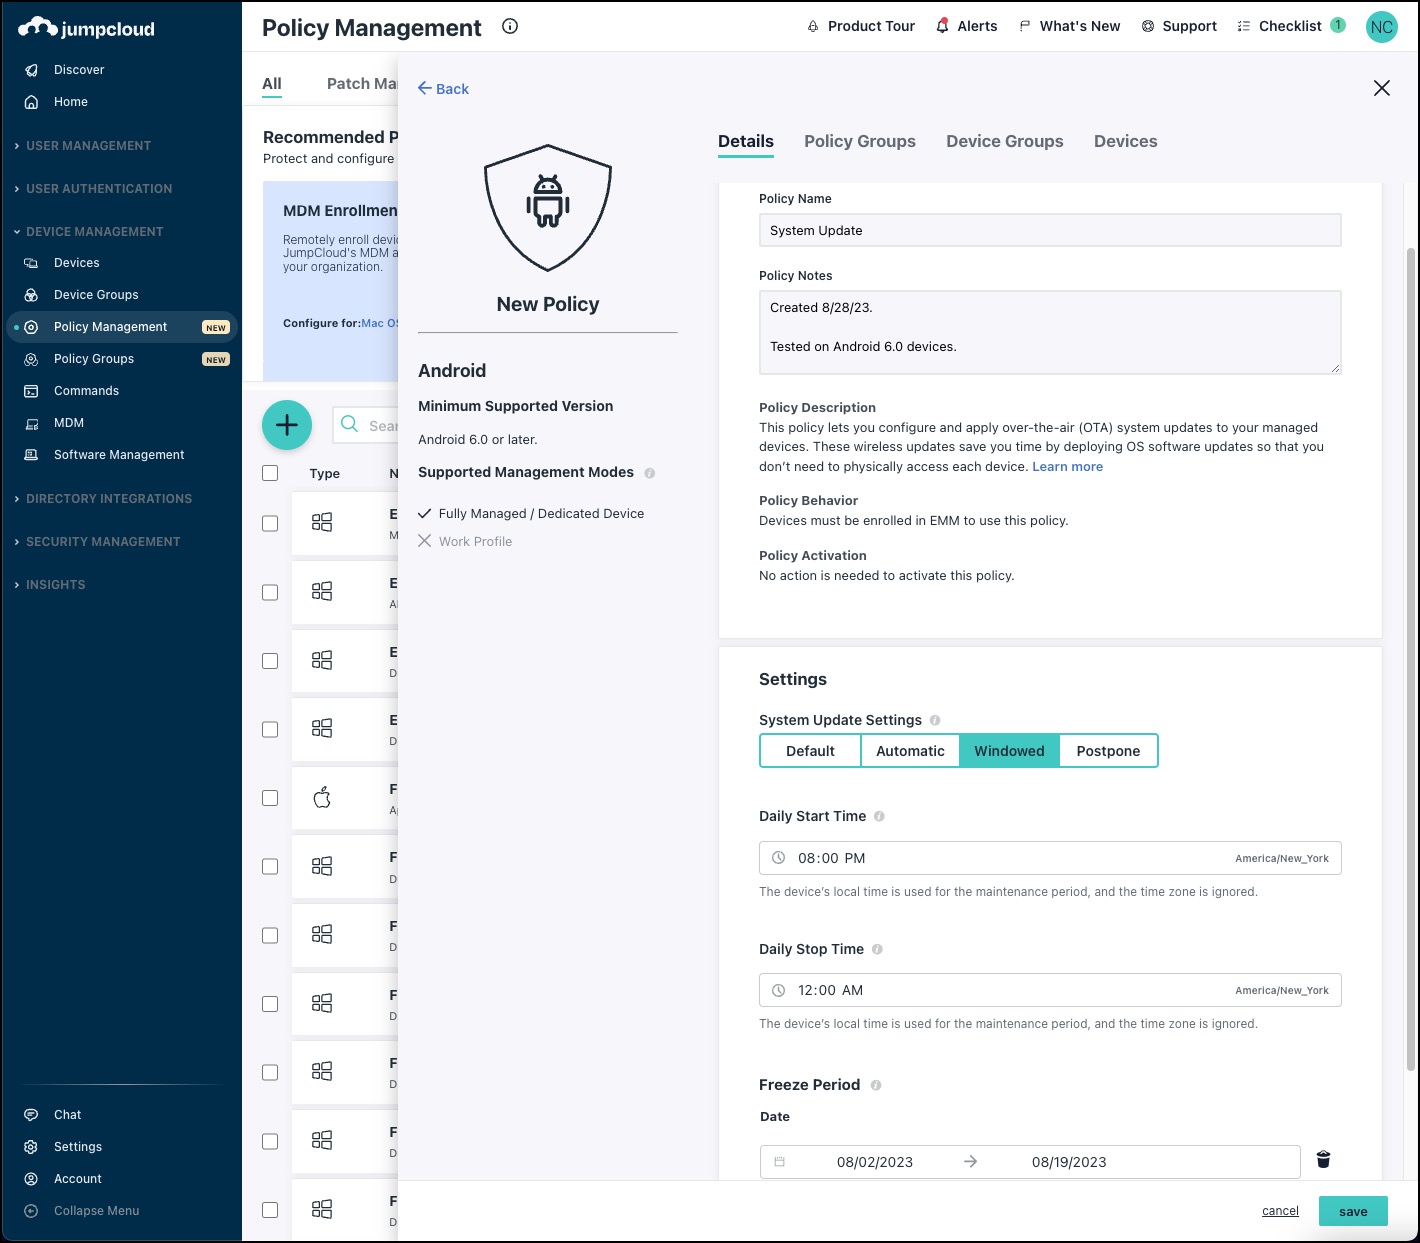The image size is (1420, 1243).
Task: Tick the first policy row checkbox
Action: click(x=270, y=523)
